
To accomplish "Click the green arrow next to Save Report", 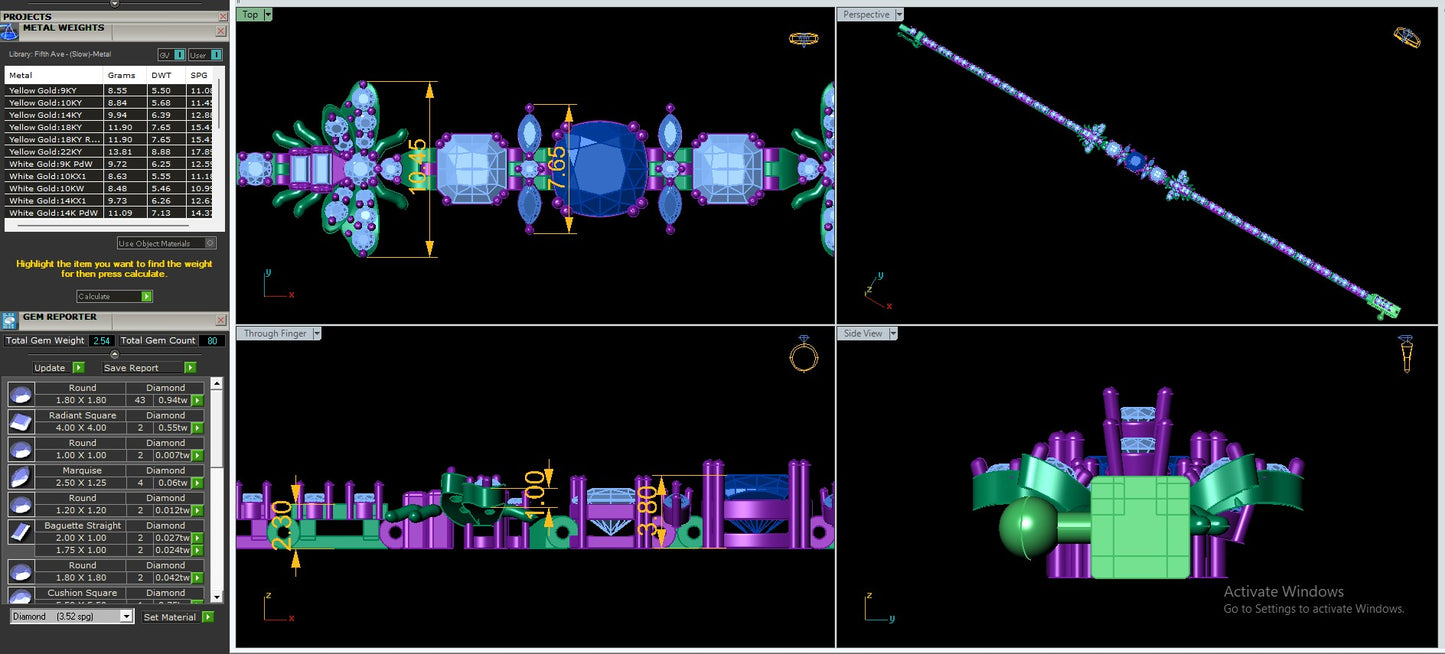I will (x=189, y=368).
